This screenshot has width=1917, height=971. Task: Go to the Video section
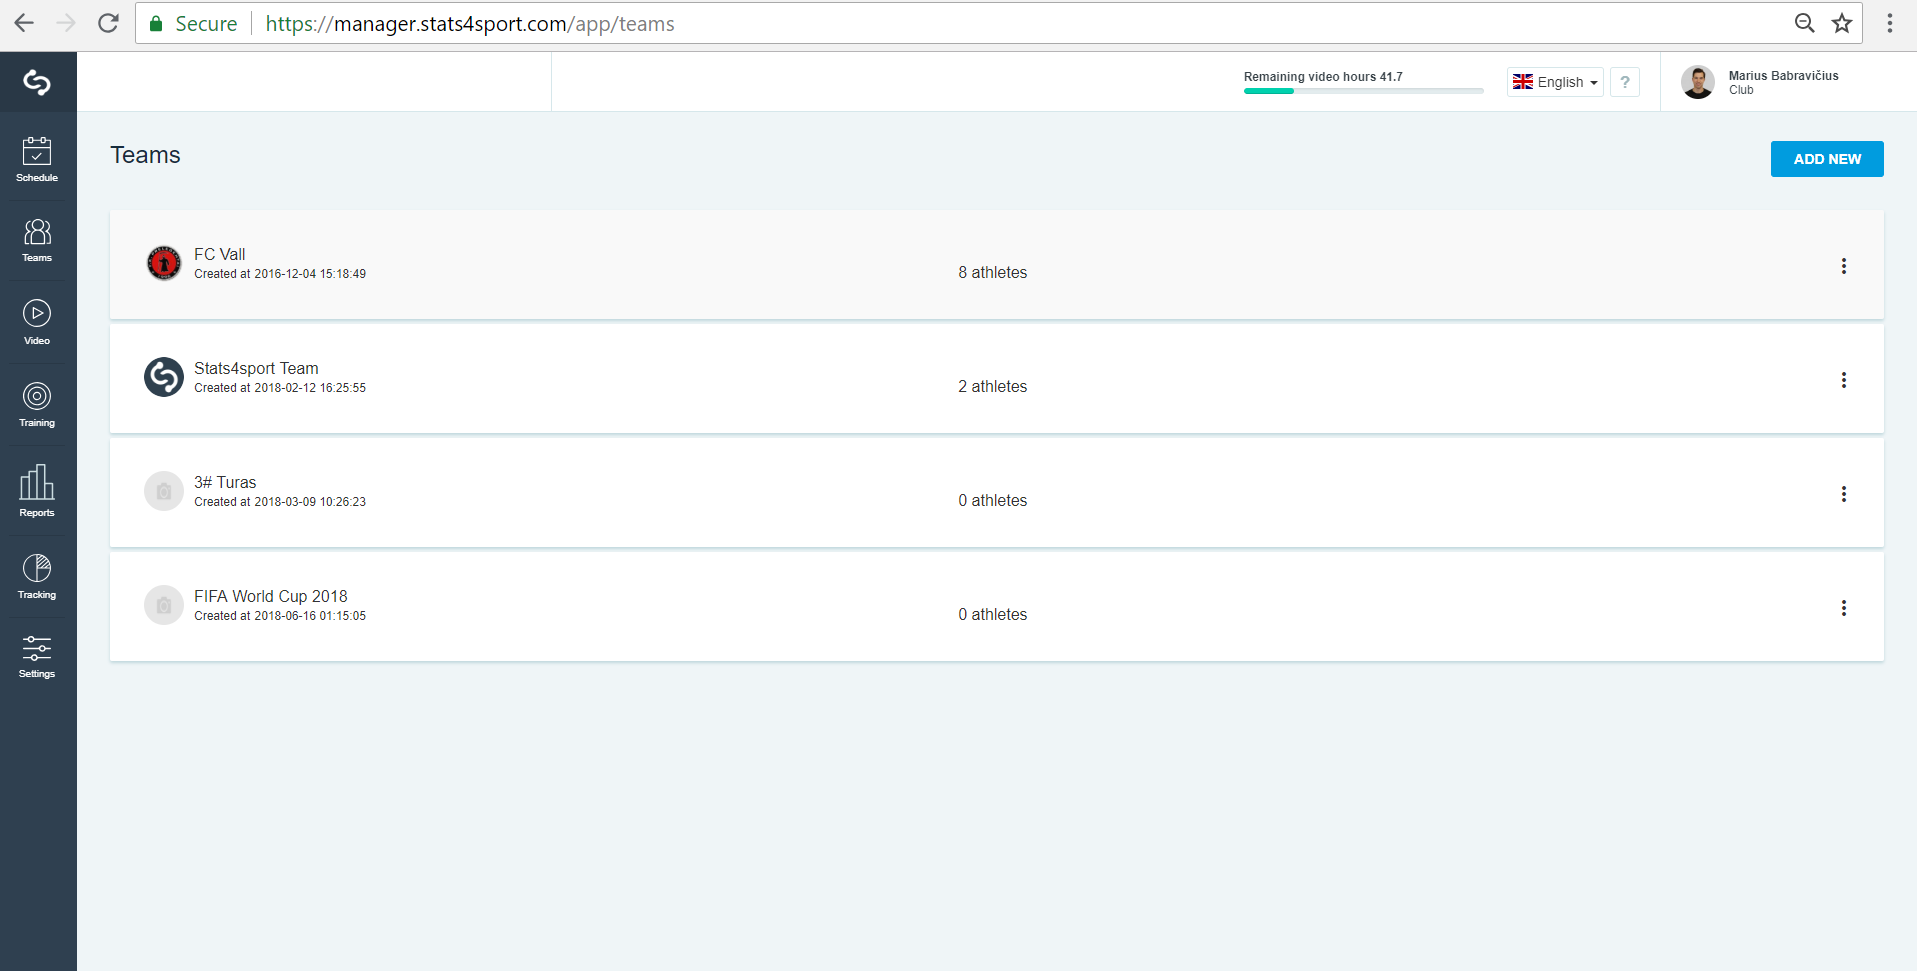[37, 323]
